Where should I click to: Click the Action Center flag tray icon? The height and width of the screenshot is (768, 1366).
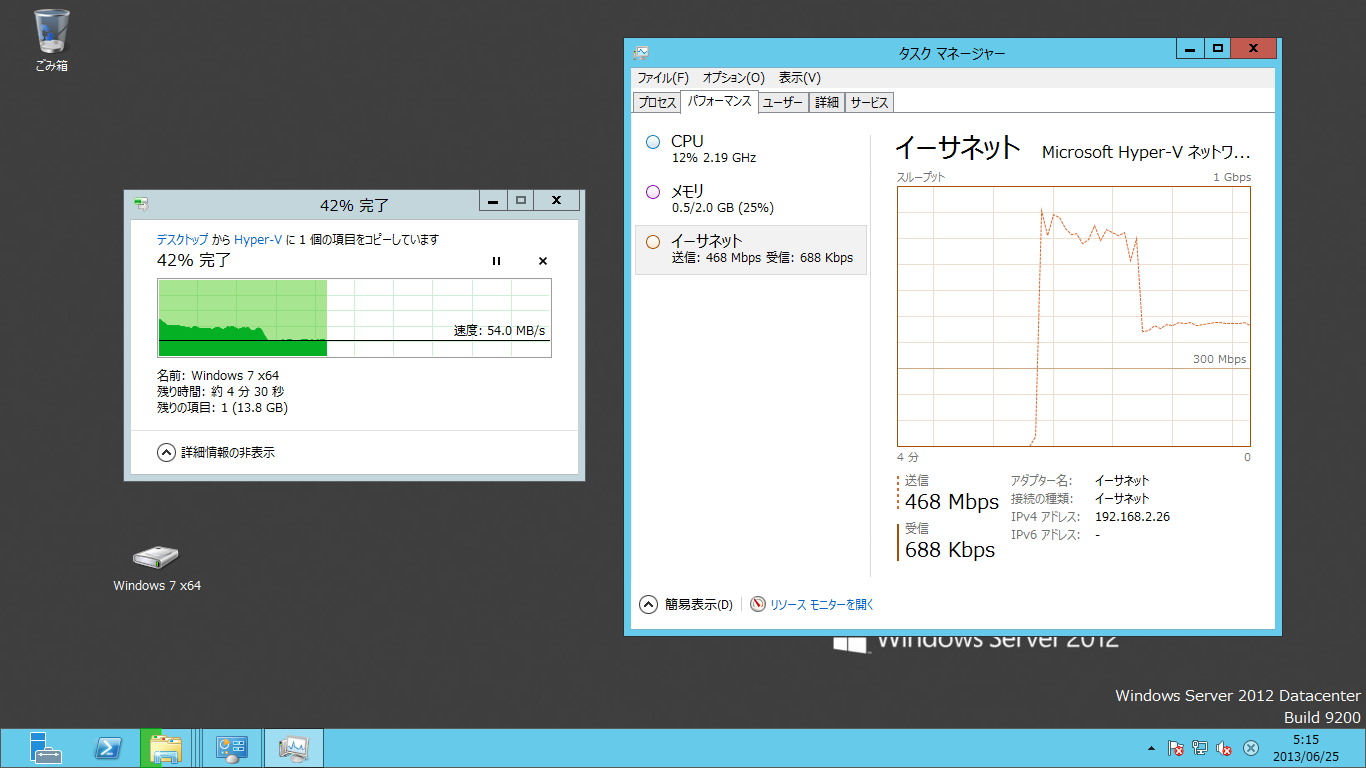(1177, 748)
